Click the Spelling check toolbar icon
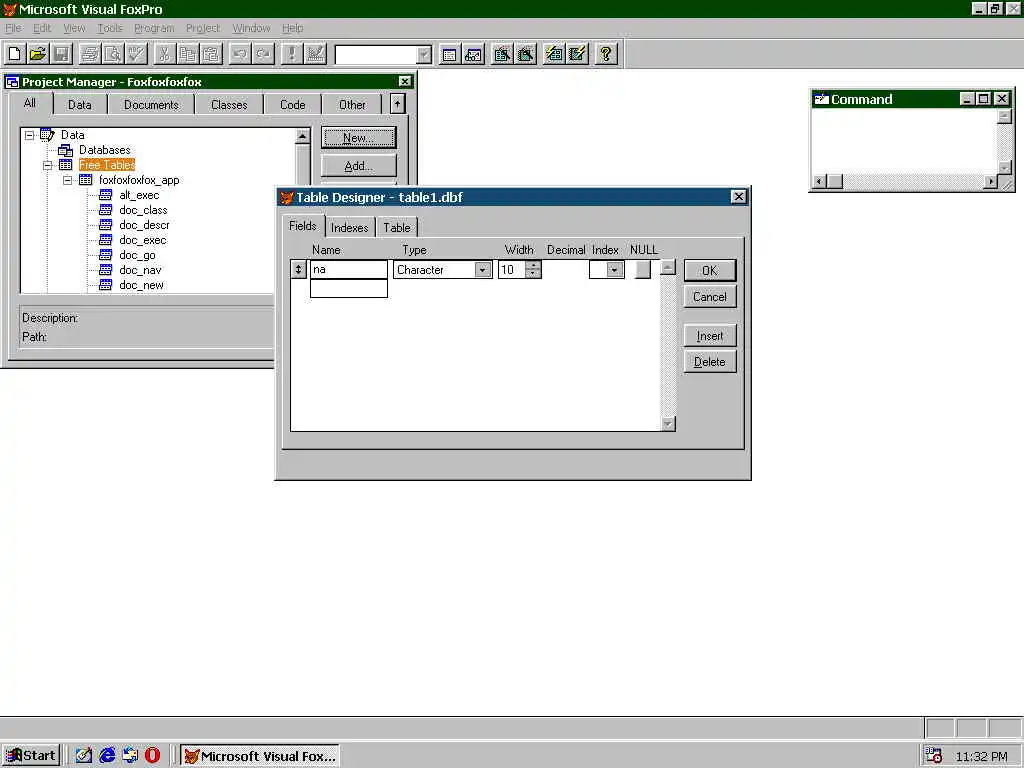Screen dimensions: 1024x768 pyautogui.click(x=136, y=54)
